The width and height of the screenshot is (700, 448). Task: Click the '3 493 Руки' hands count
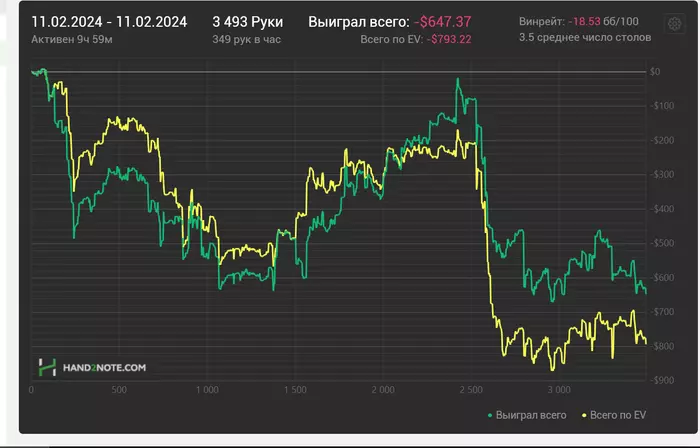coord(248,22)
